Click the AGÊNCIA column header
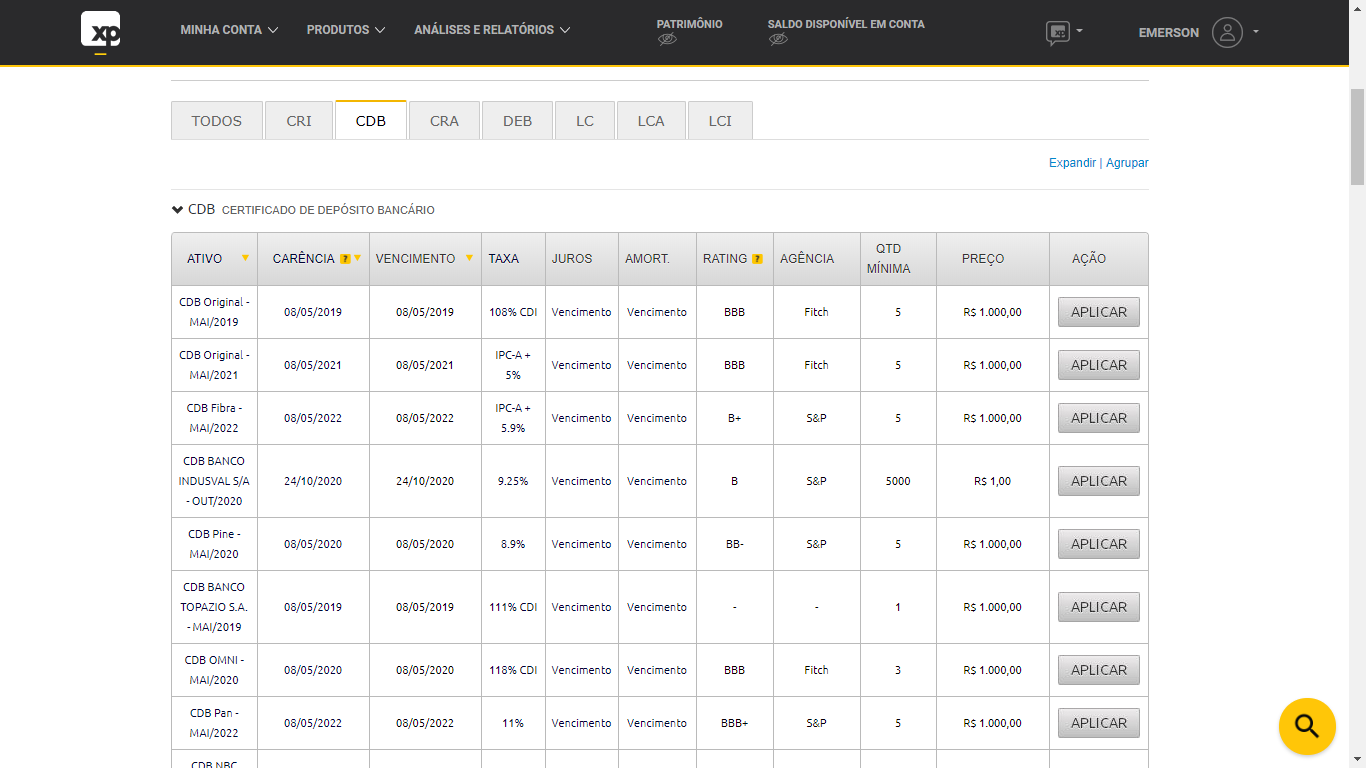Viewport: 1366px width, 768px height. (x=816, y=259)
